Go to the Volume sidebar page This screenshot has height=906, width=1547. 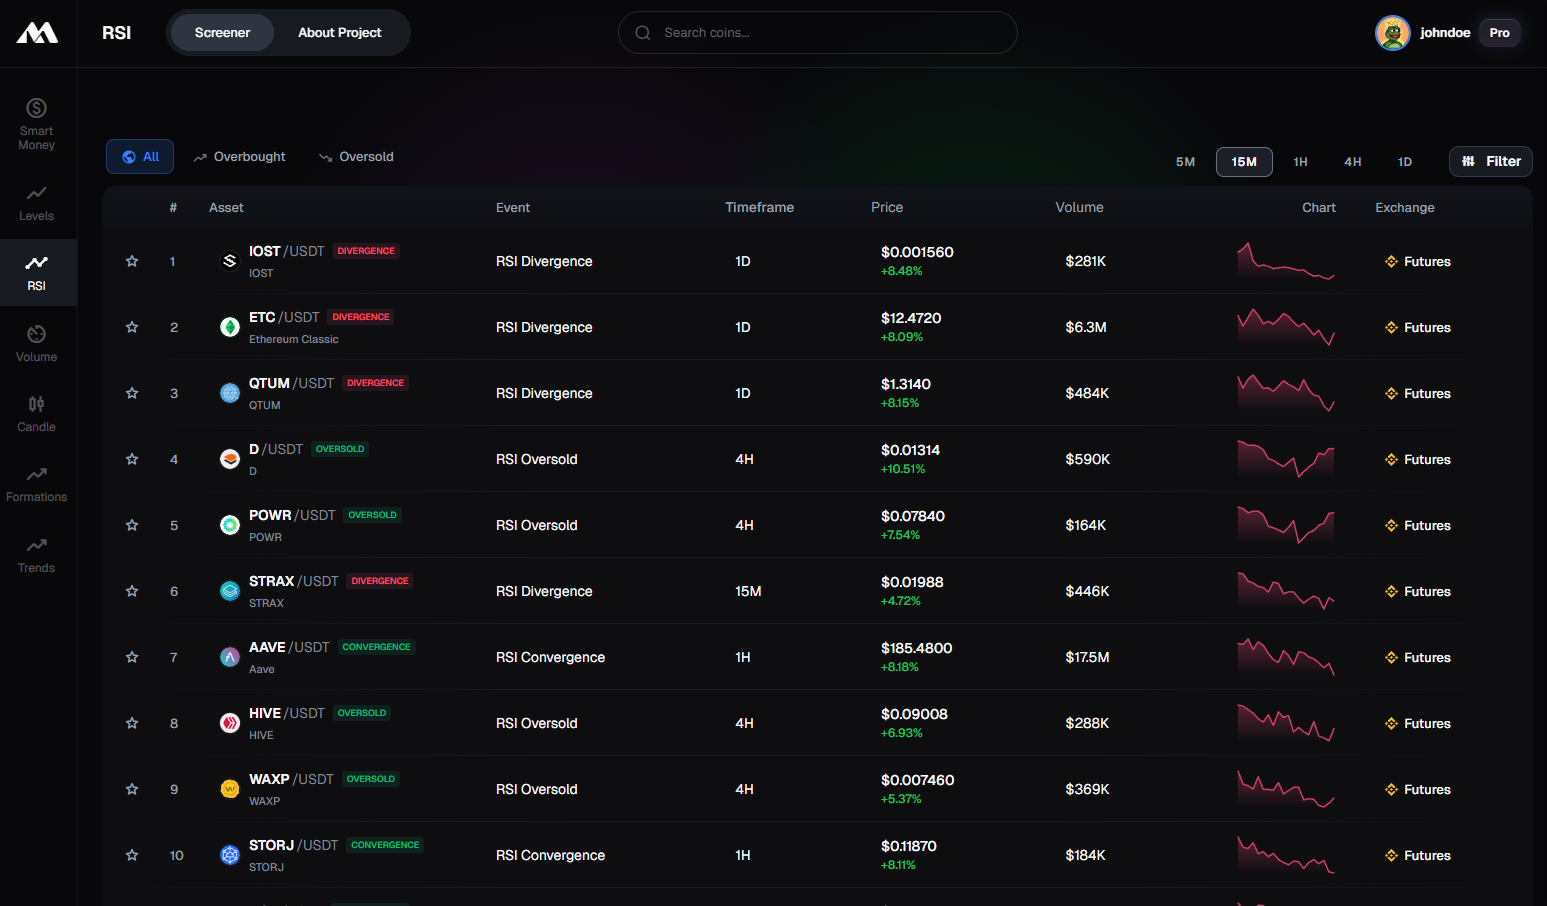37,344
